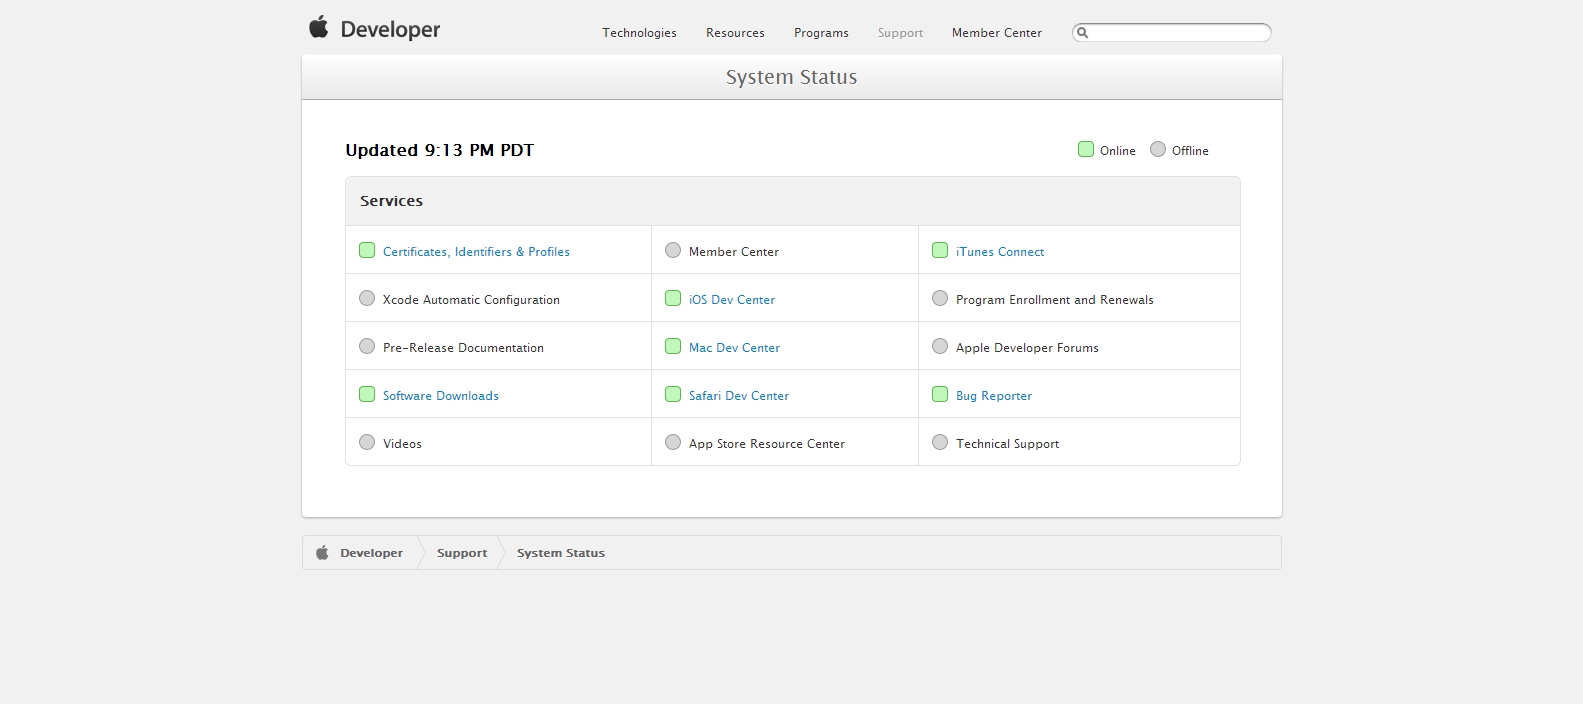Open the Mac Dev Center link

click(734, 348)
